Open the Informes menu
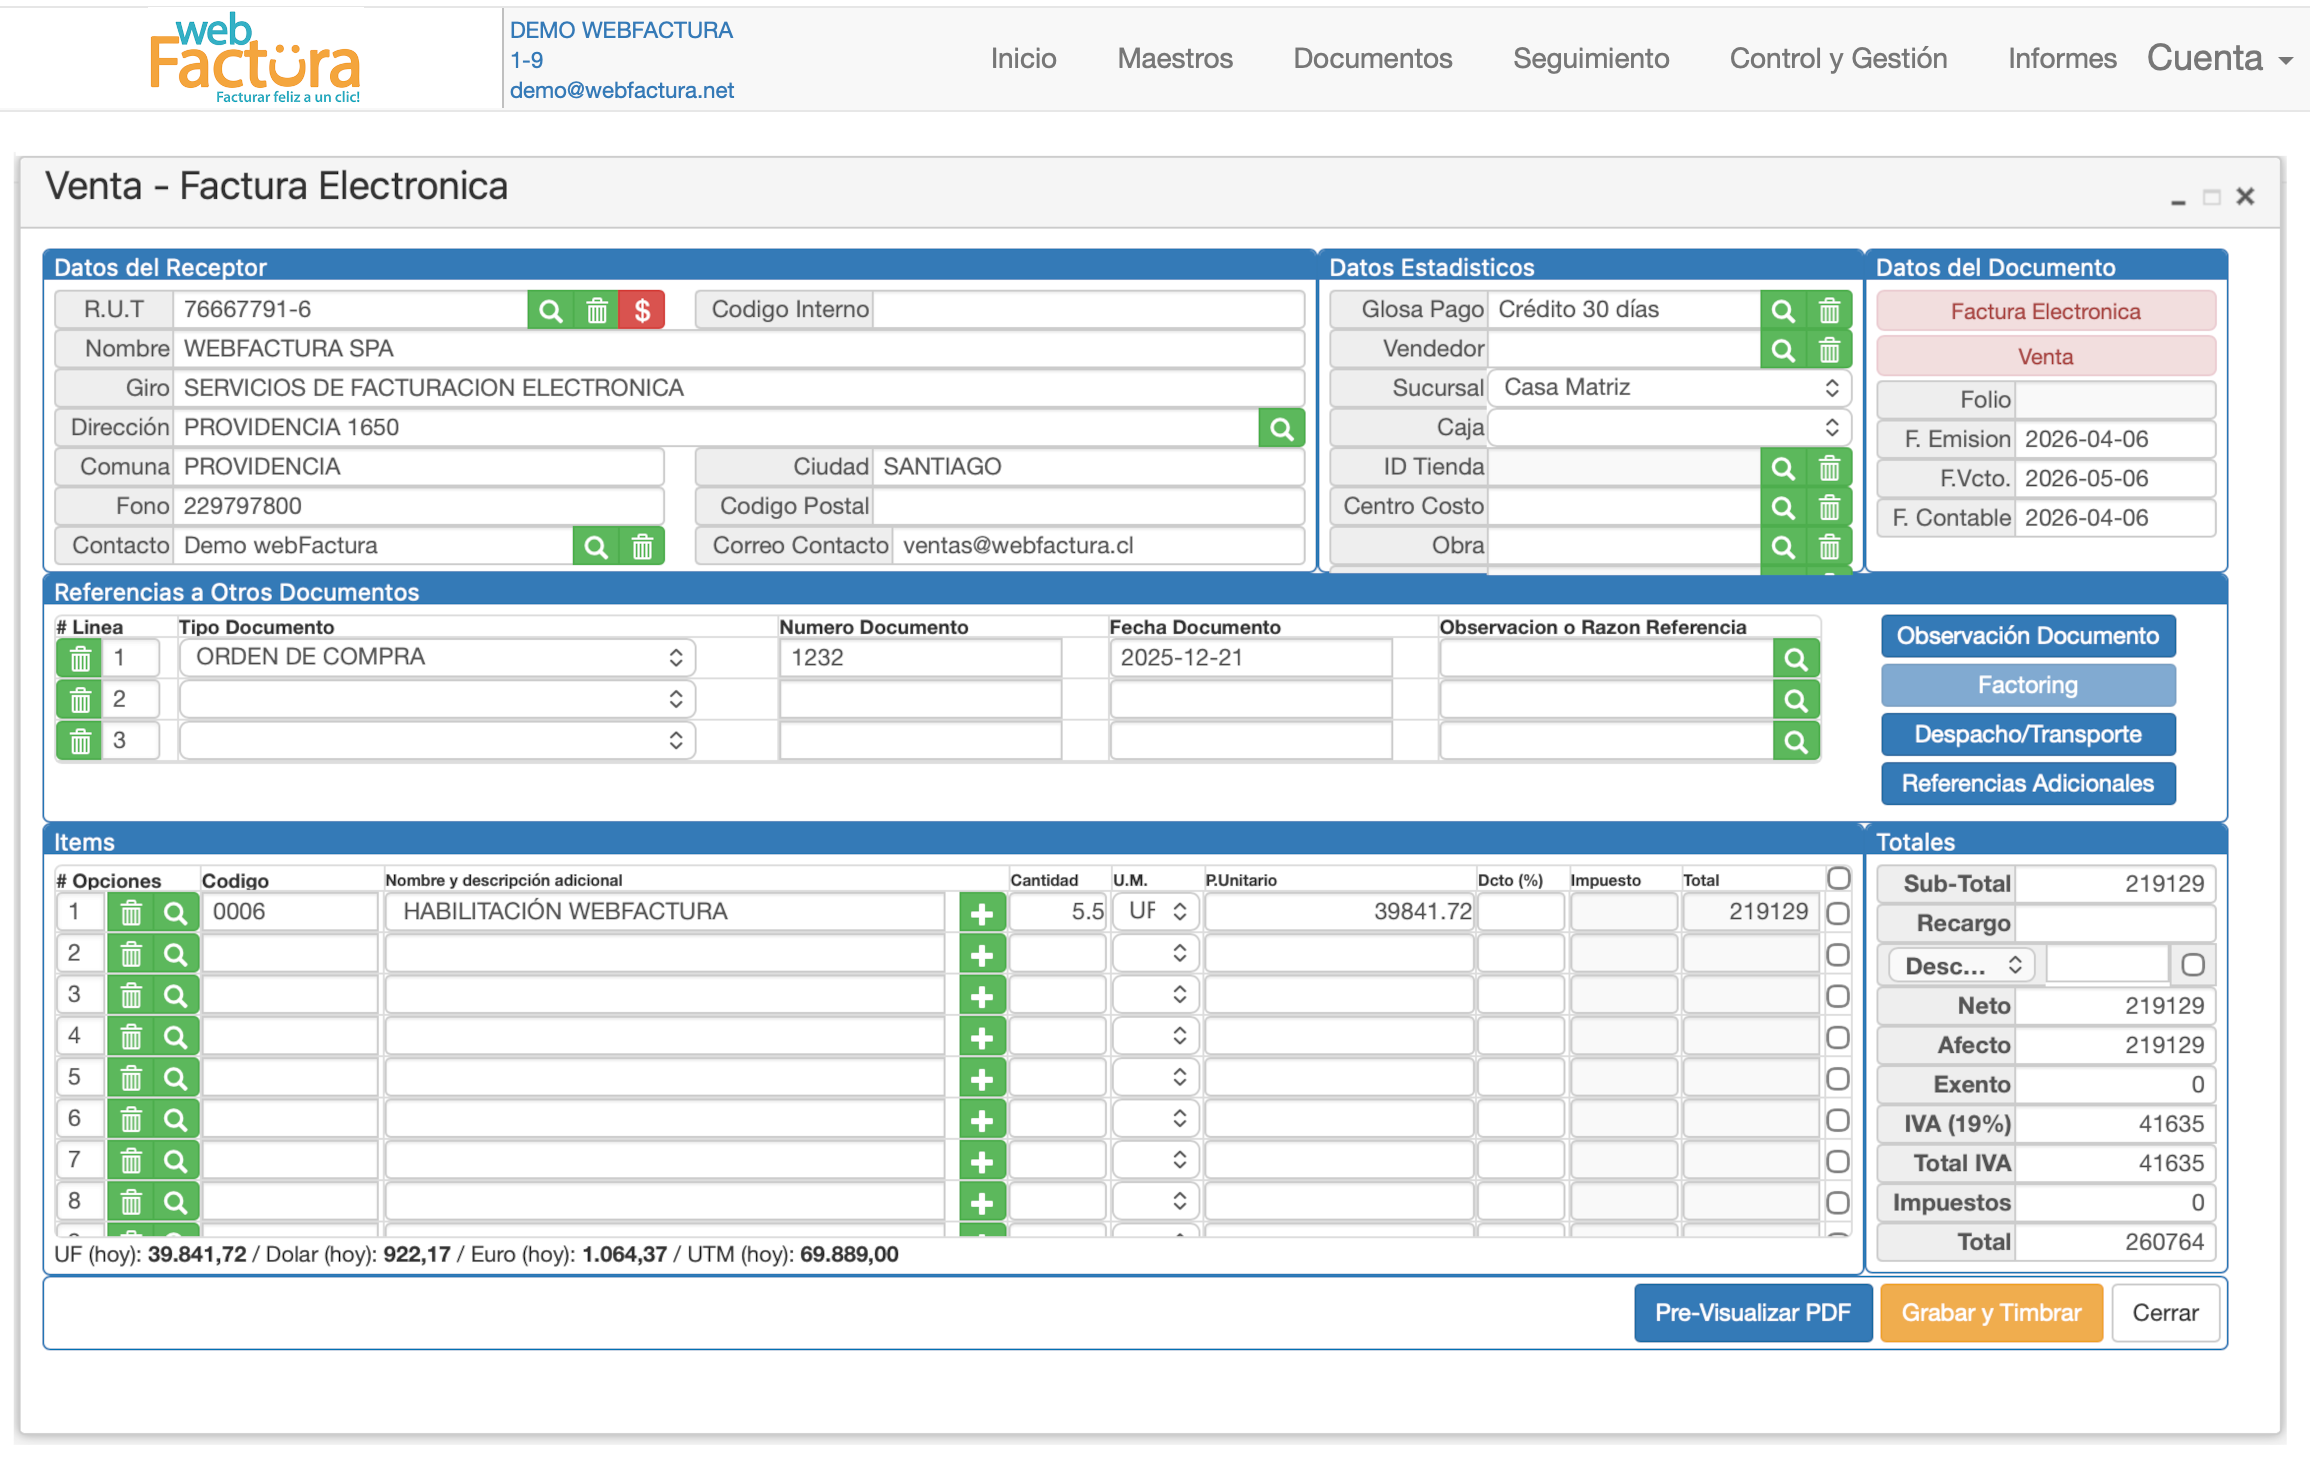The height and width of the screenshot is (1478, 2310). pos(2061,58)
